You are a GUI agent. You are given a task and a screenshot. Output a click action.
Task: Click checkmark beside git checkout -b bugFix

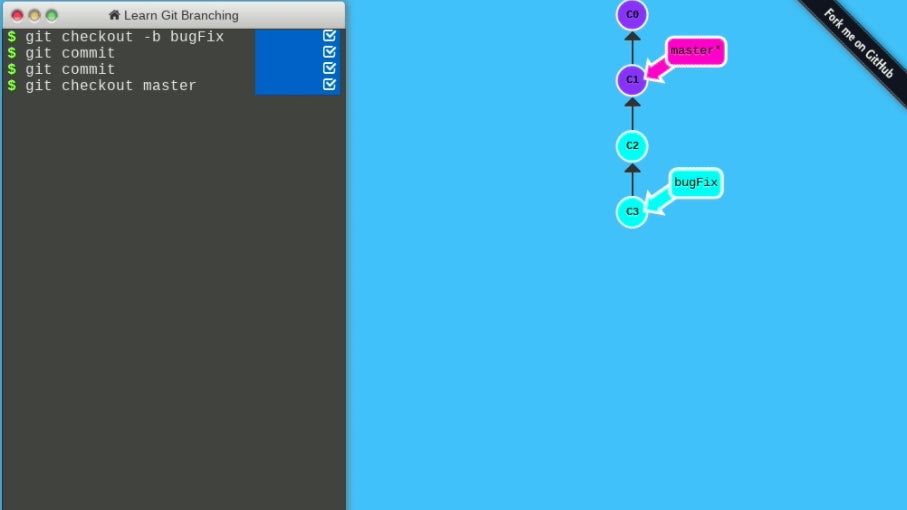click(x=329, y=36)
